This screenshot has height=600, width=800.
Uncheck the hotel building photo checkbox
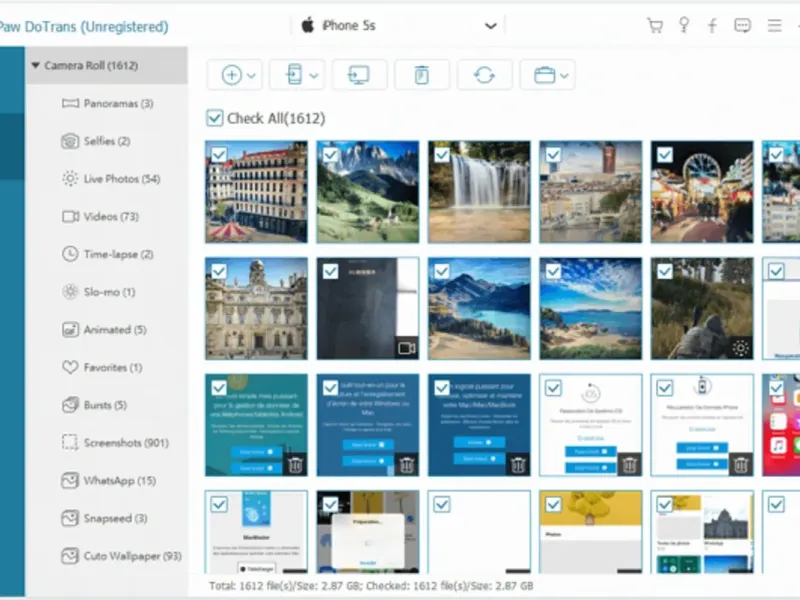pyautogui.click(x=219, y=155)
